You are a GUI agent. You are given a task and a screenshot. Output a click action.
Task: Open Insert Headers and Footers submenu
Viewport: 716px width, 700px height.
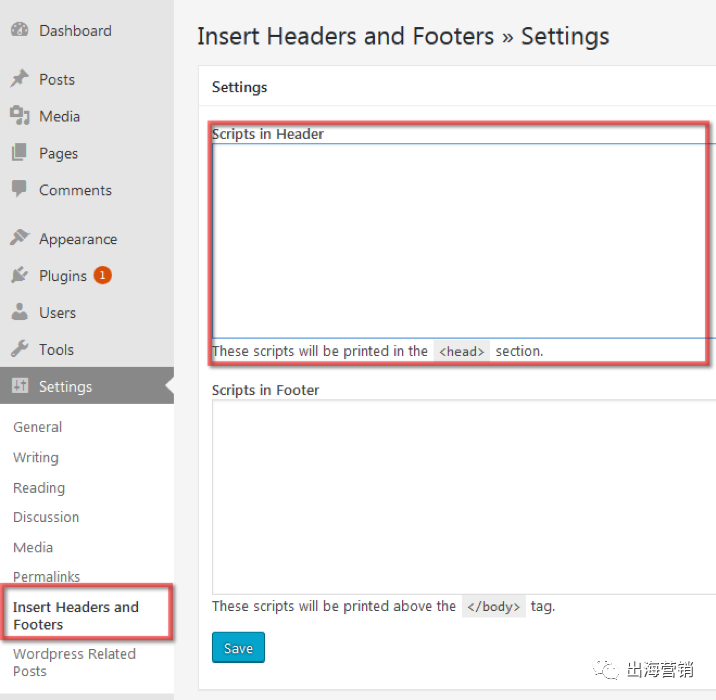pyautogui.click(x=76, y=616)
